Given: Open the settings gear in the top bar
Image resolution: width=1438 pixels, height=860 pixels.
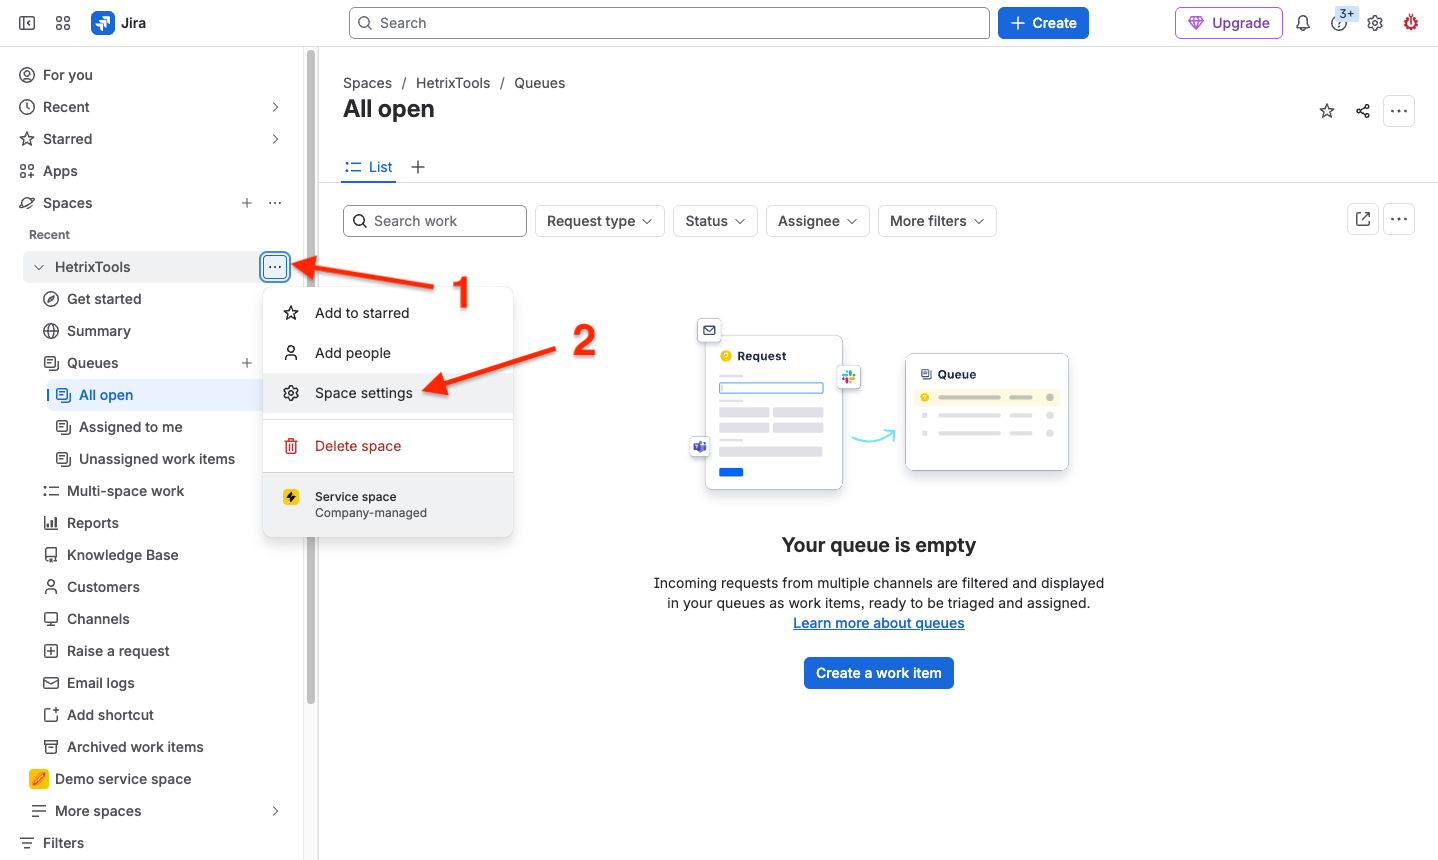Looking at the screenshot, I should (x=1375, y=23).
